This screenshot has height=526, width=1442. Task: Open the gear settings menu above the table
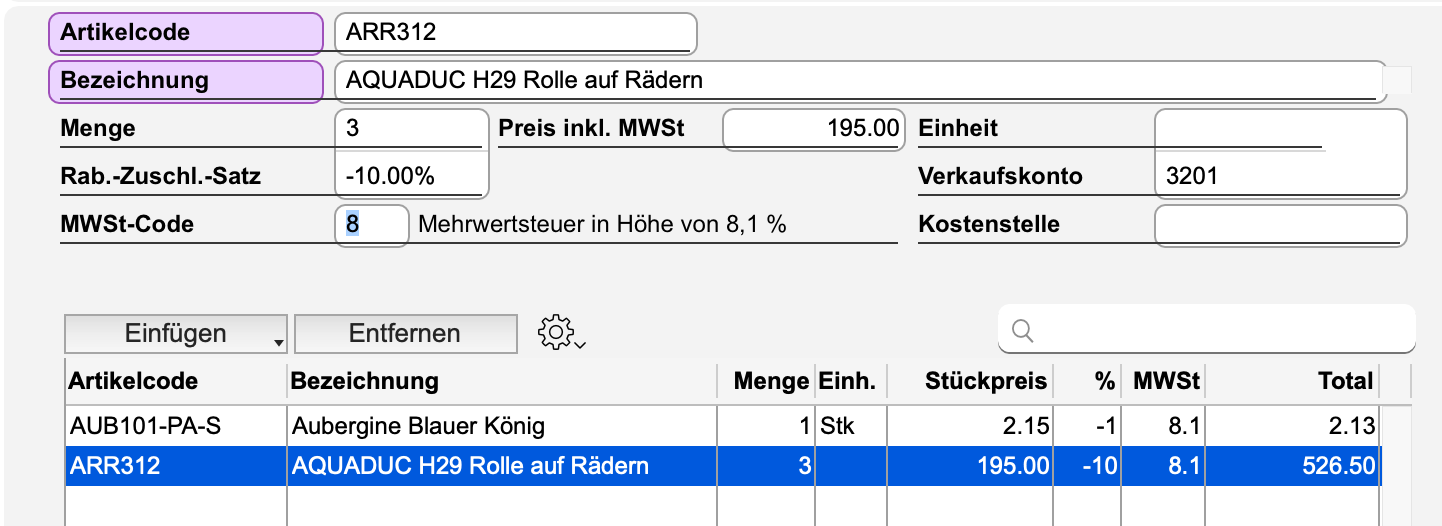pos(560,333)
